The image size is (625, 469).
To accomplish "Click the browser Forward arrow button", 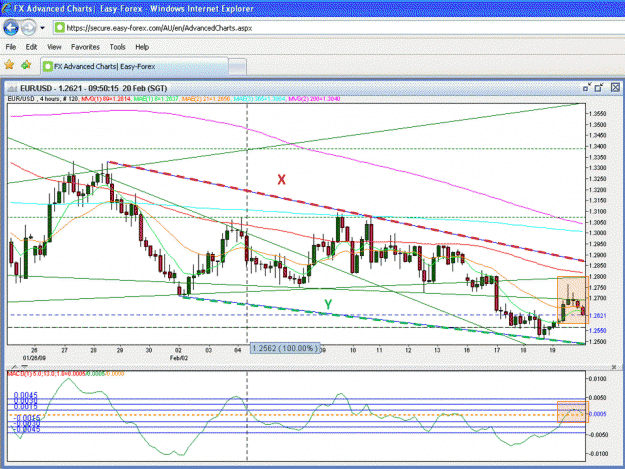I will 28,28.
